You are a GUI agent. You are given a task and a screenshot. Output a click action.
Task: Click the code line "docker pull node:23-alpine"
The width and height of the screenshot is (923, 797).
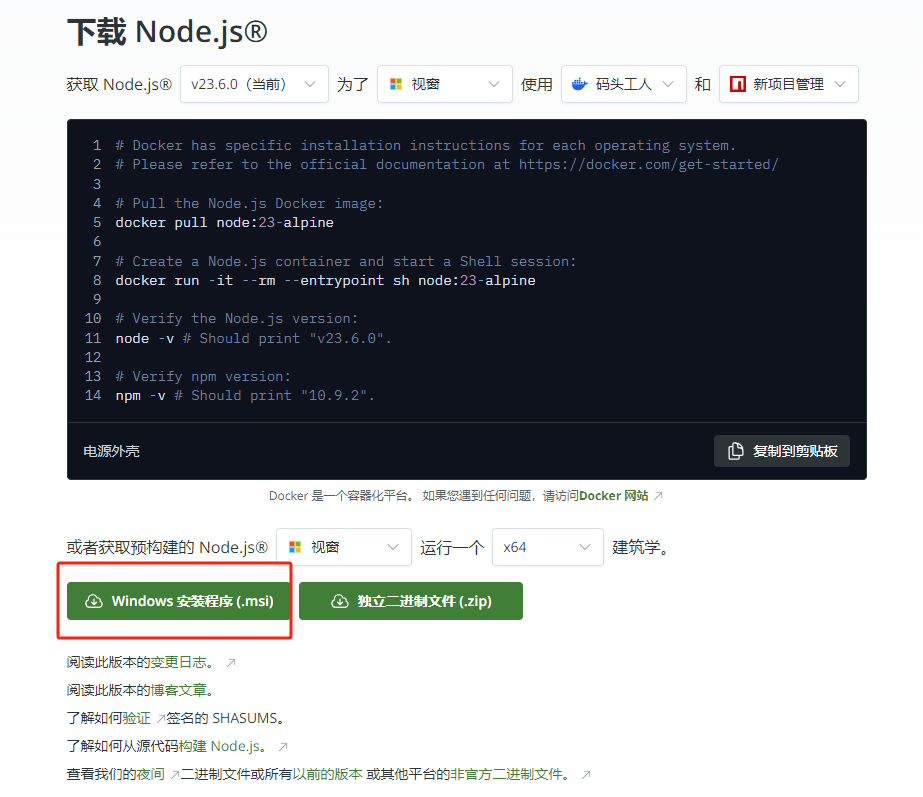tap(224, 223)
